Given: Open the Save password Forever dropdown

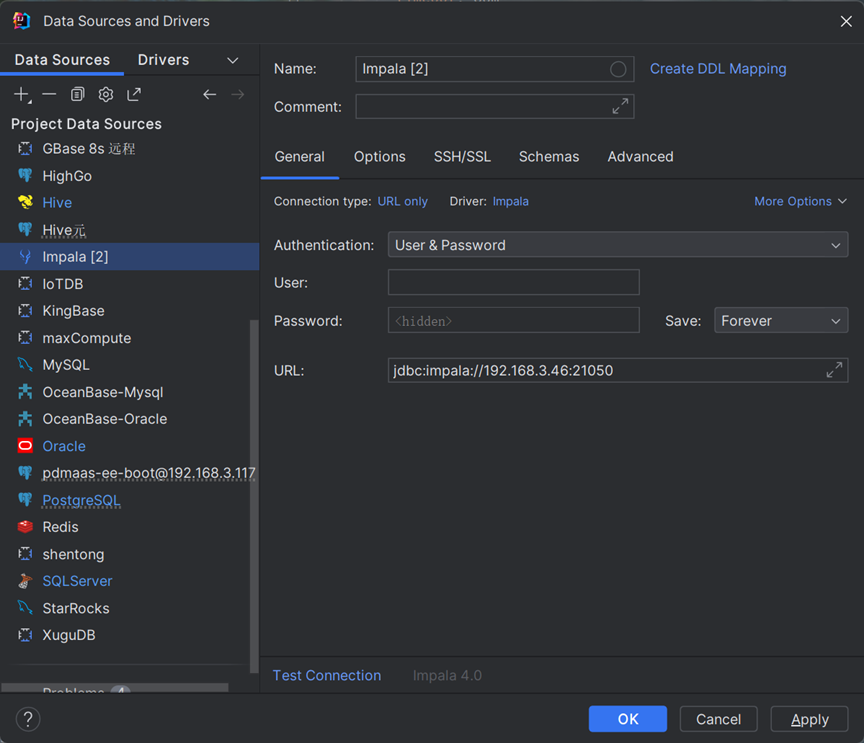Looking at the screenshot, I should pos(780,321).
